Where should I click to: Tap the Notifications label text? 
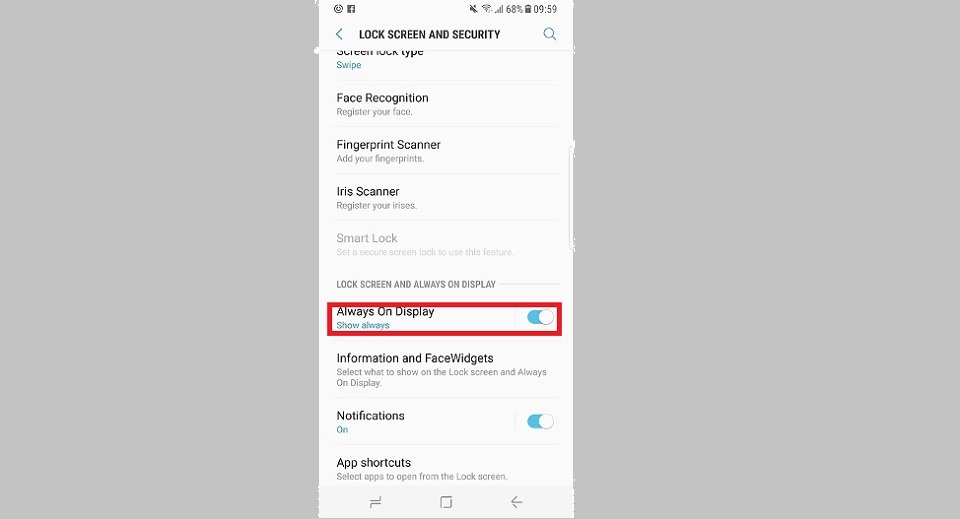point(370,416)
